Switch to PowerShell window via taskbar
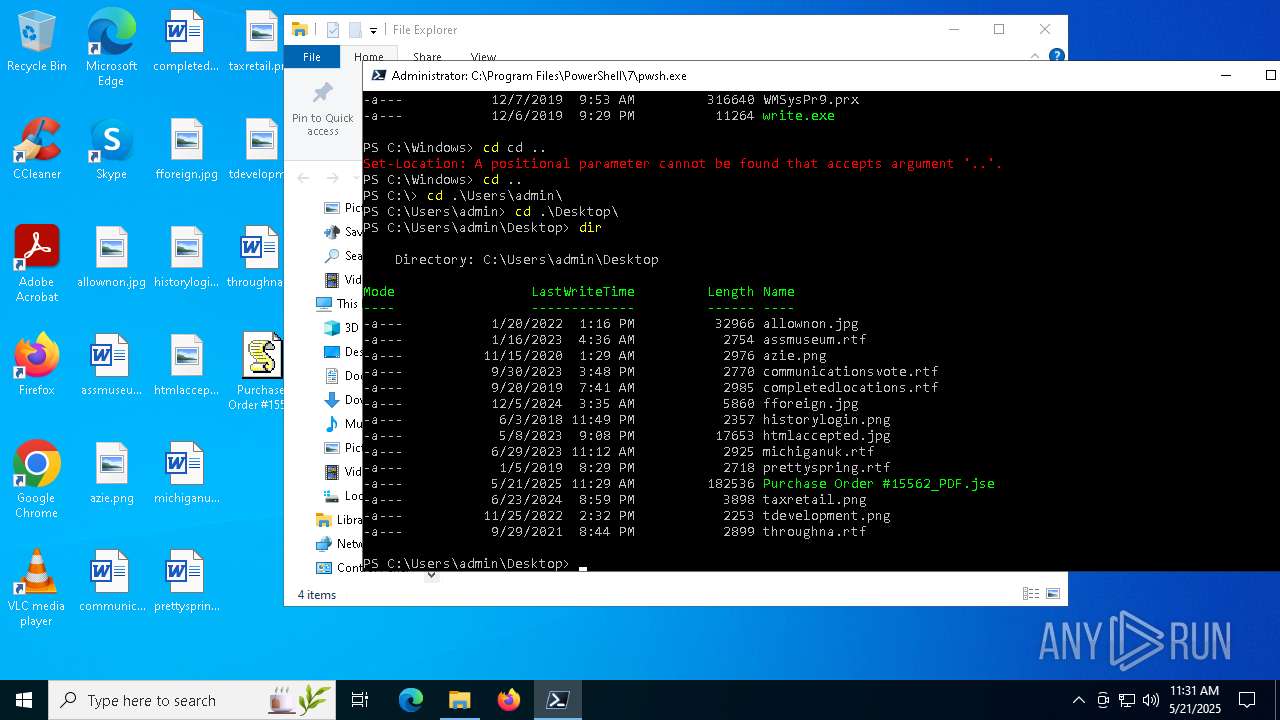The height and width of the screenshot is (720, 1280). coord(558,700)
